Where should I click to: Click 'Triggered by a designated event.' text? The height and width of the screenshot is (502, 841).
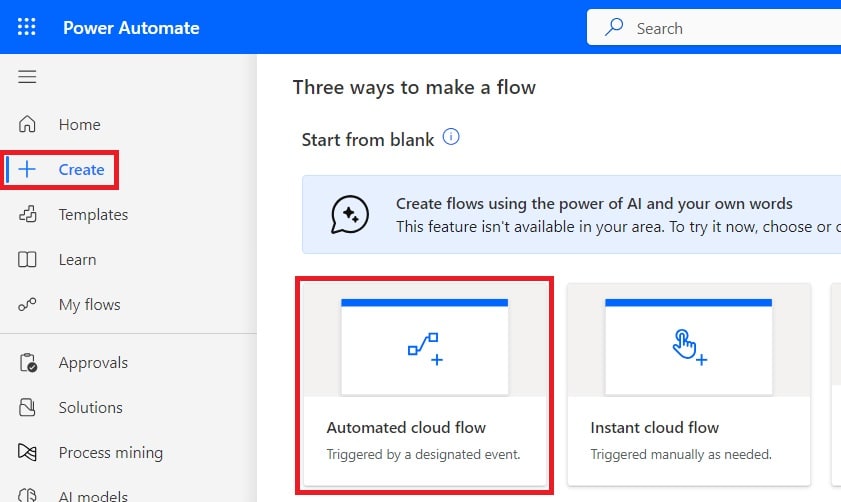(x=424, y=454)
